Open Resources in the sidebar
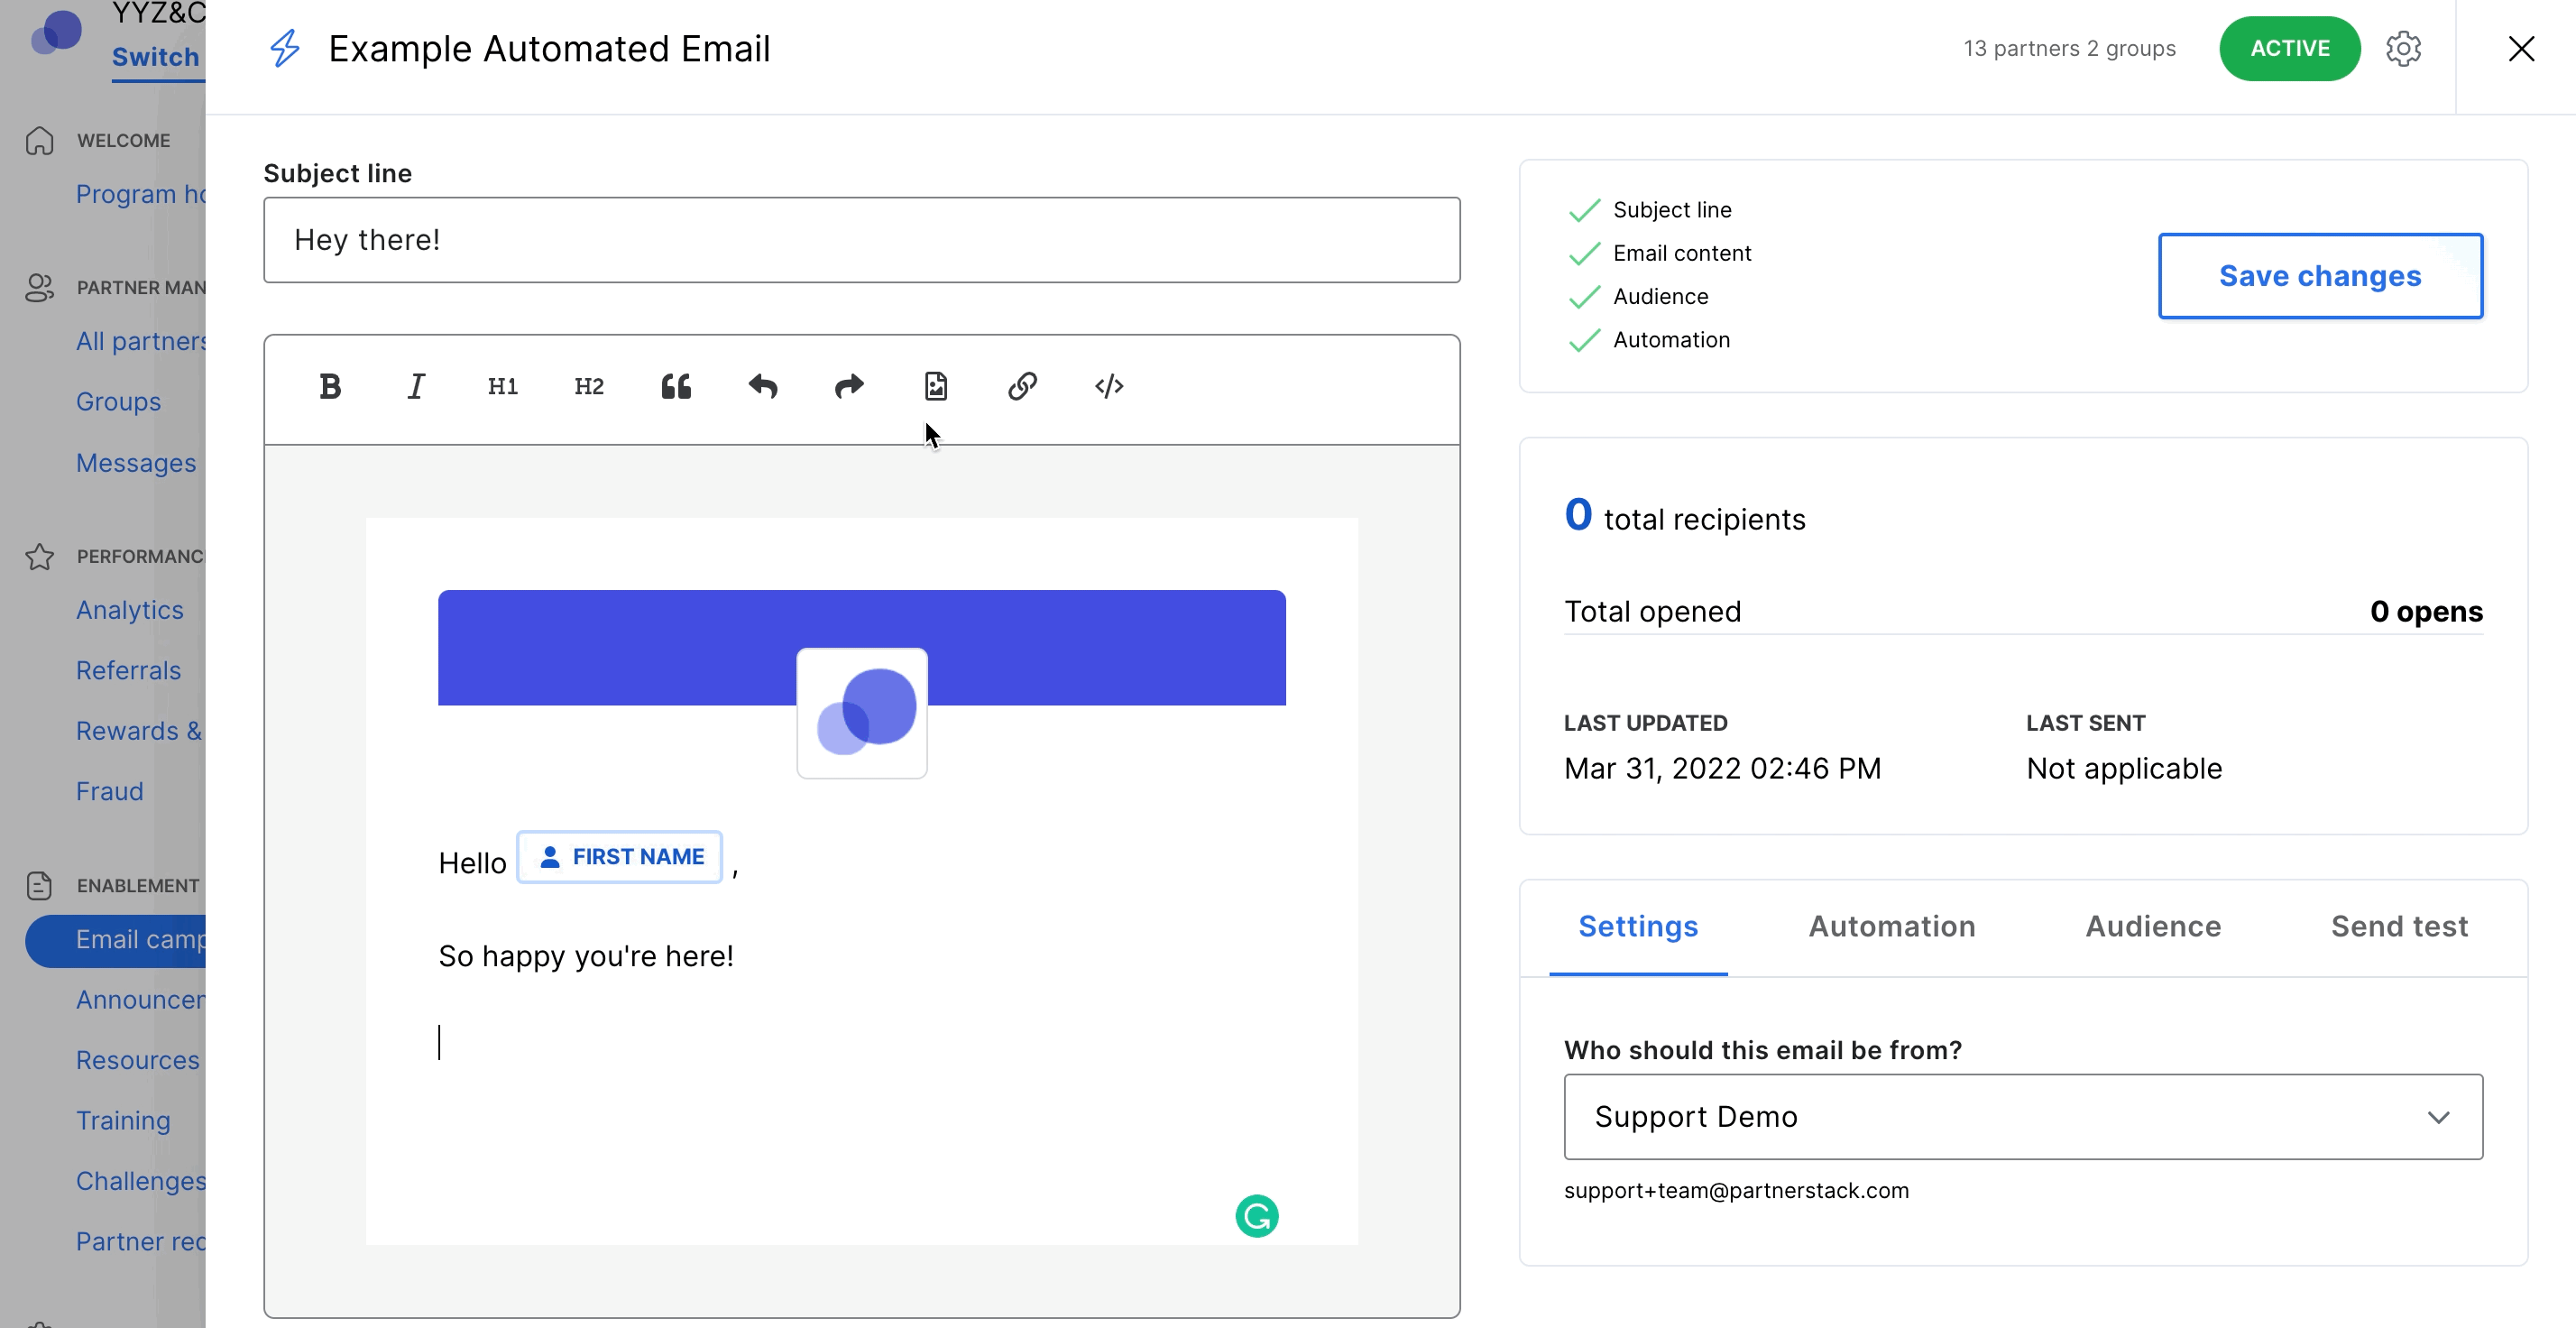This screenshot has width=2576, height=1328. (x=138, y=1061)
